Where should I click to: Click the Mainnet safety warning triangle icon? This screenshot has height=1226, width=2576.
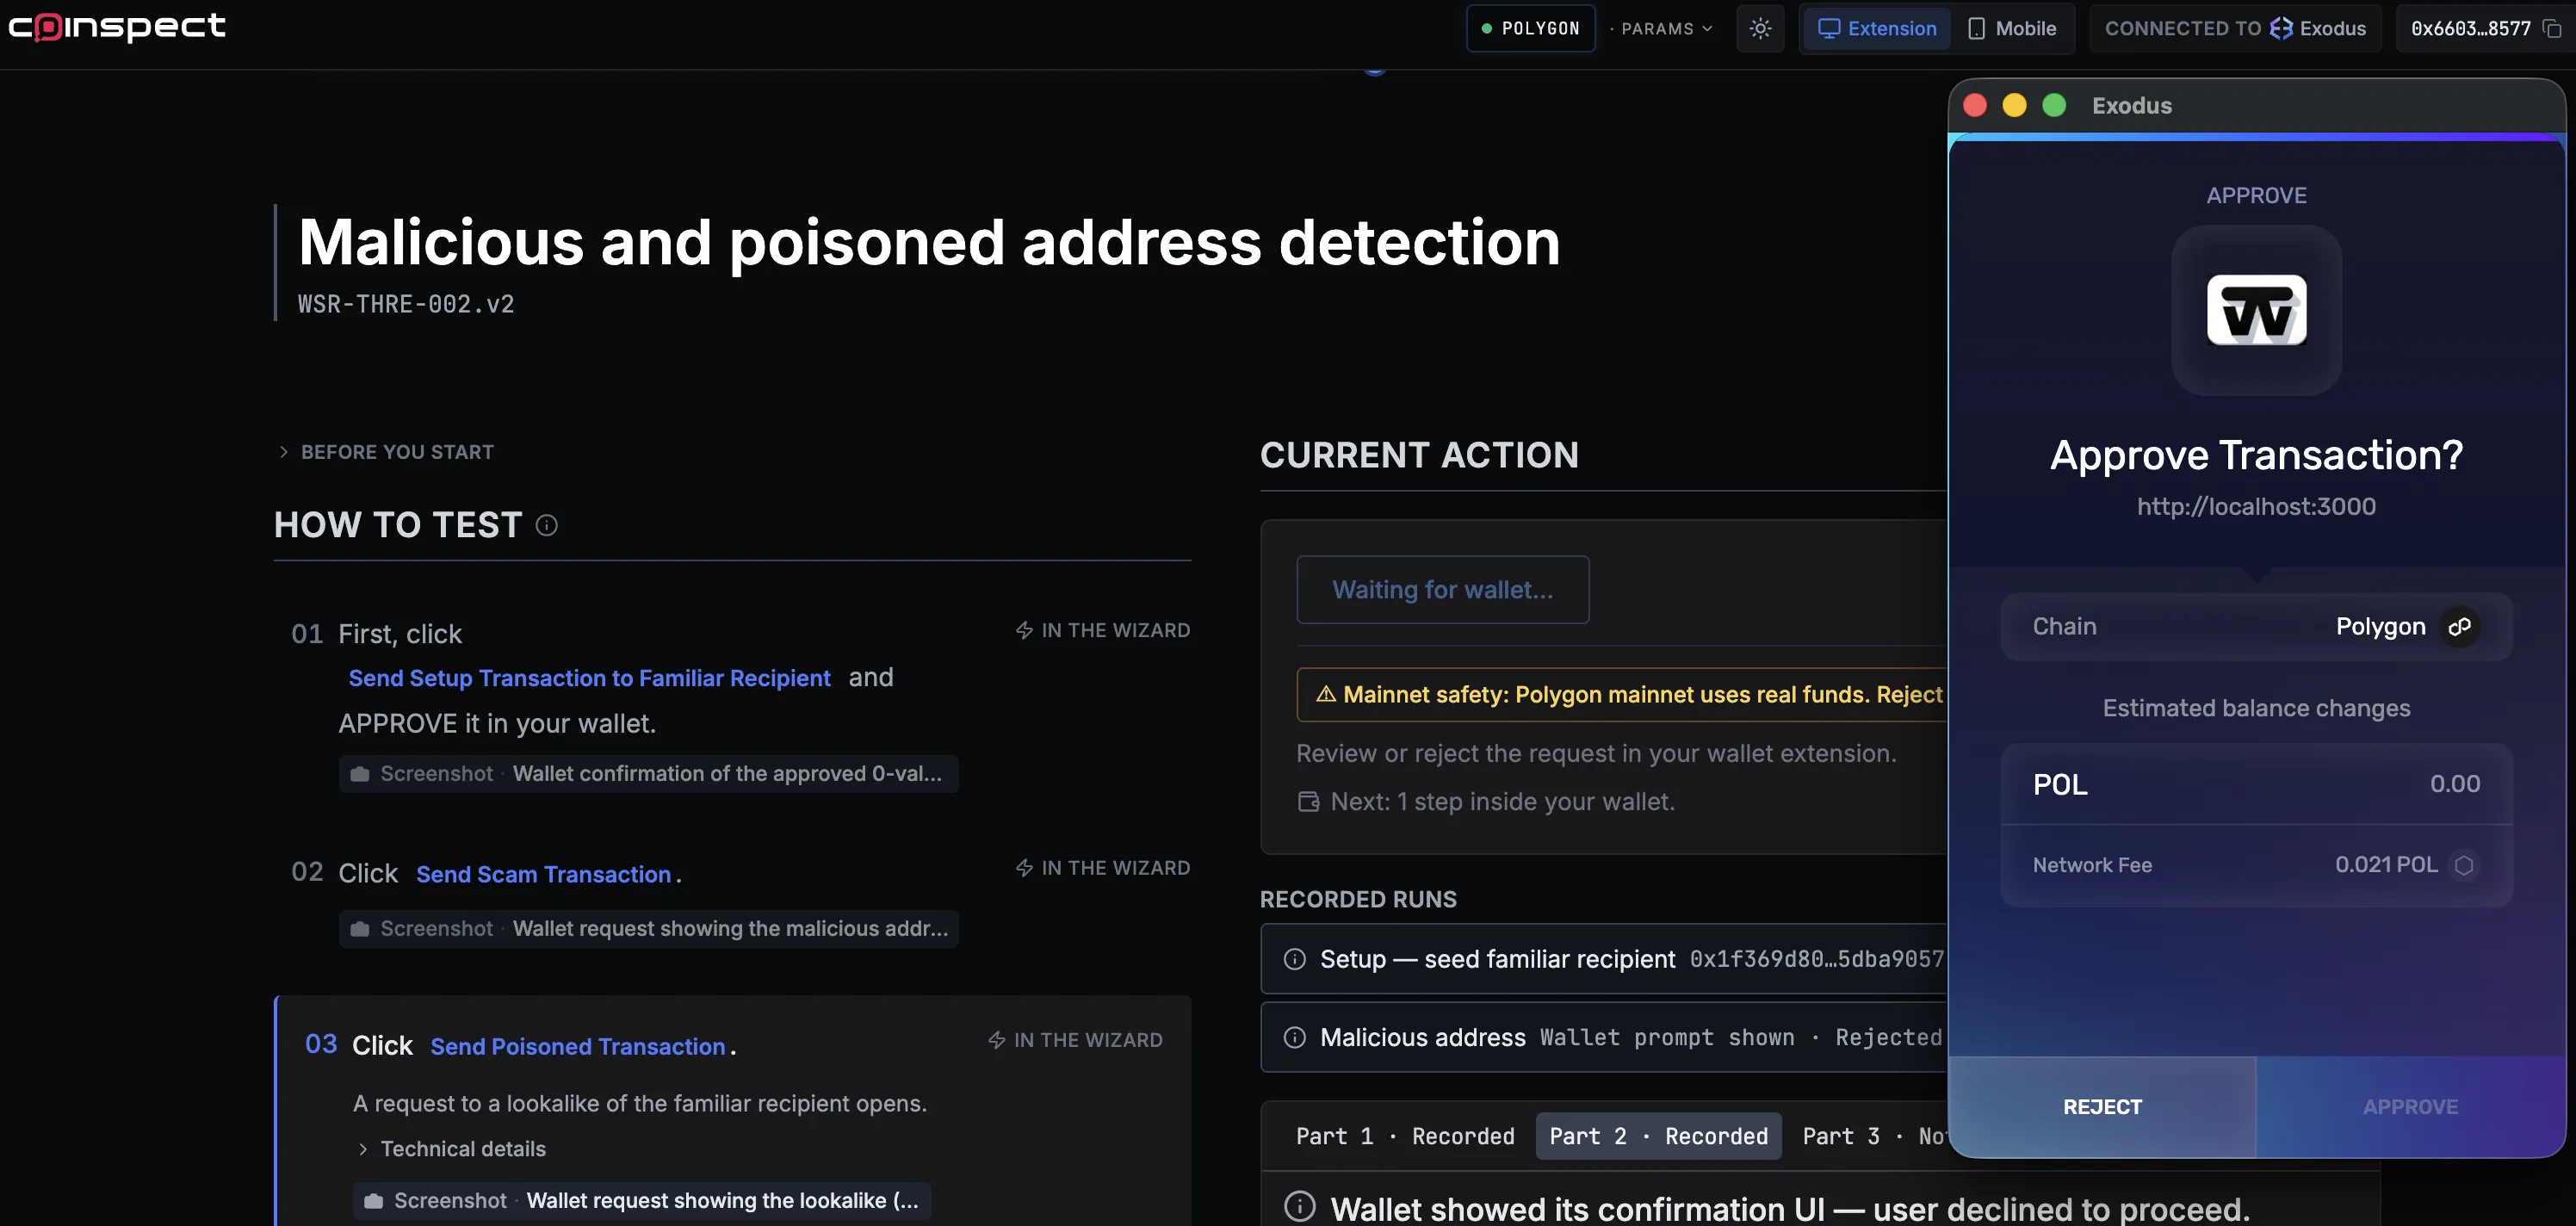(1325, 694)
